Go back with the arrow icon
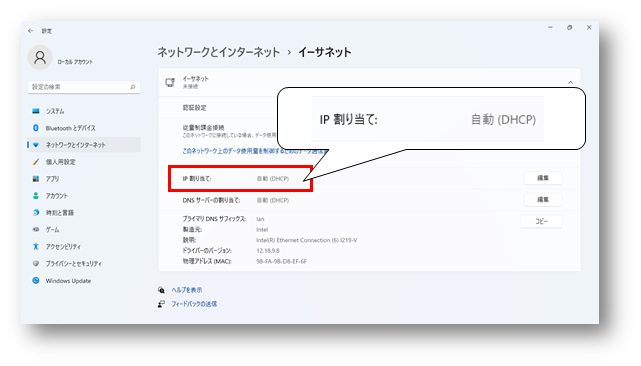 31,31
